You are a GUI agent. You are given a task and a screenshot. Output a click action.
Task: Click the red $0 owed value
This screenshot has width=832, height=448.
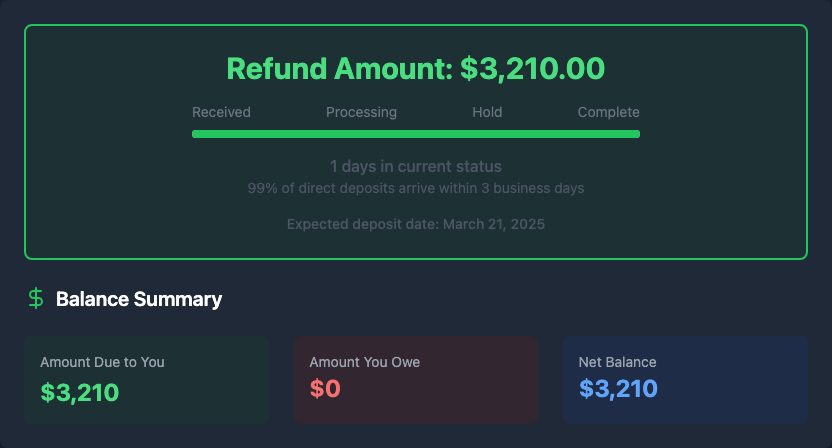tap(325, 389)
